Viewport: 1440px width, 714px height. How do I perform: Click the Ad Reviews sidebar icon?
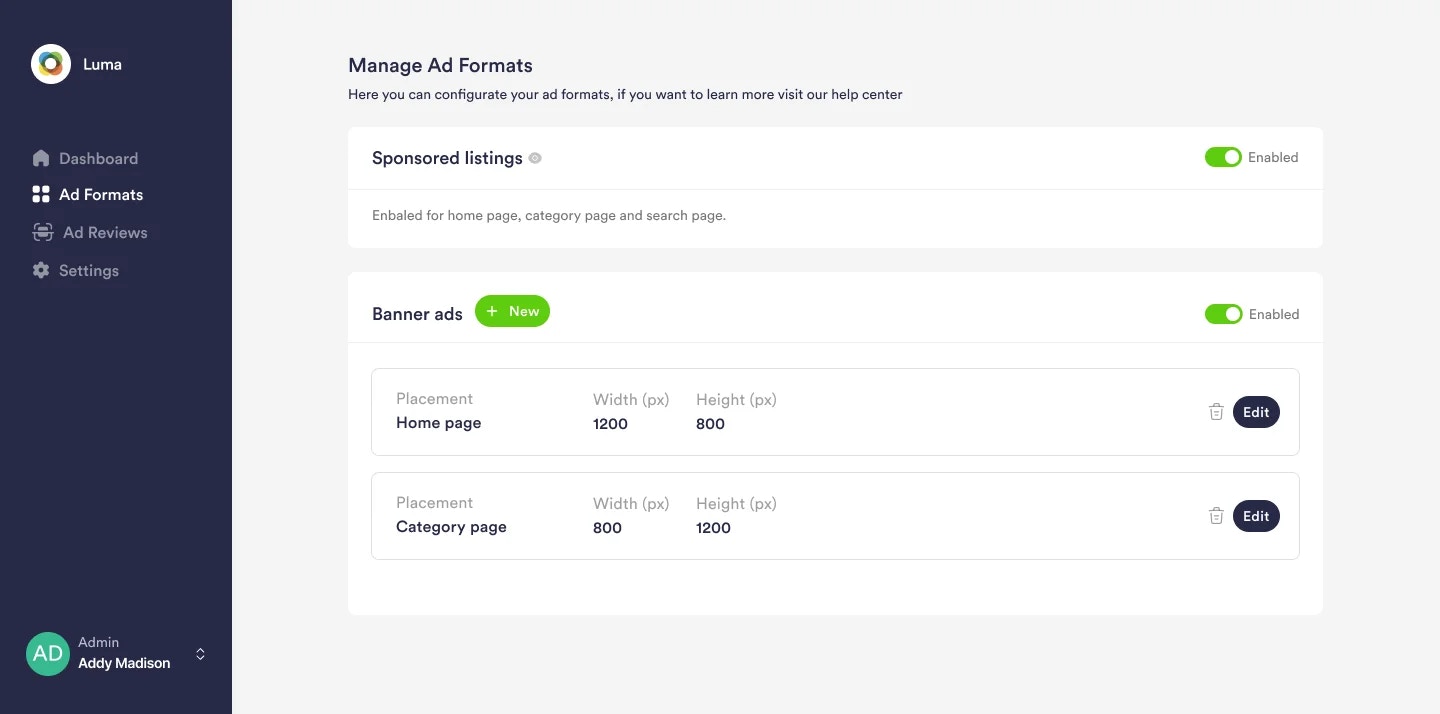point(41,232)
